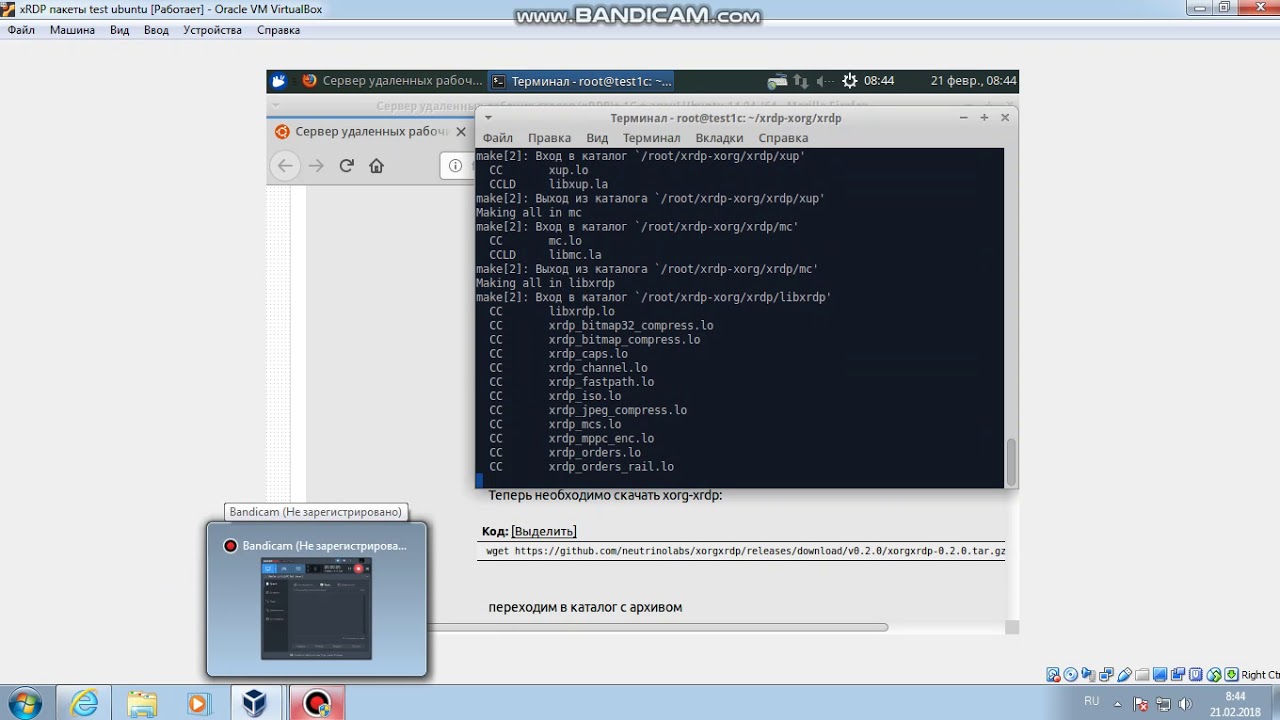
Task: Click the guest panel network drive icon
Action: tap(777, 81)
